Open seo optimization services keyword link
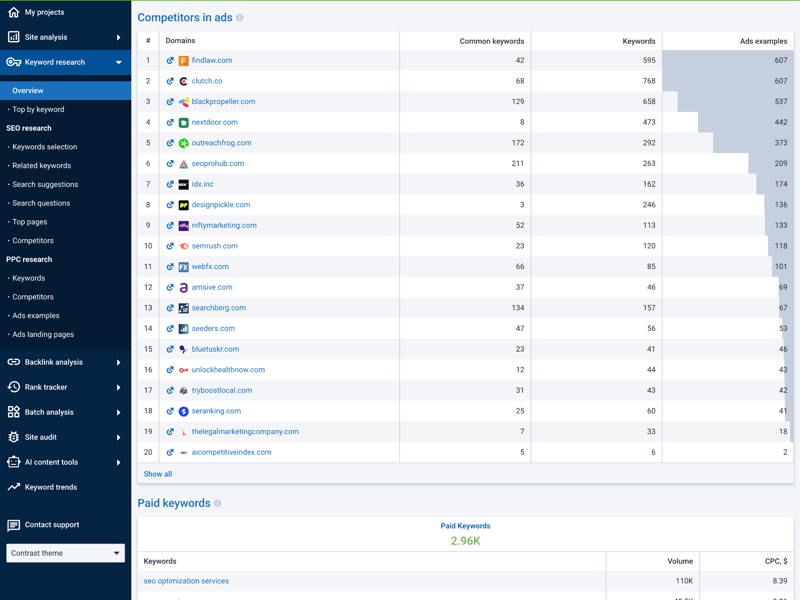Viewport: 800px width, 600px height. [x=186, y=581]
